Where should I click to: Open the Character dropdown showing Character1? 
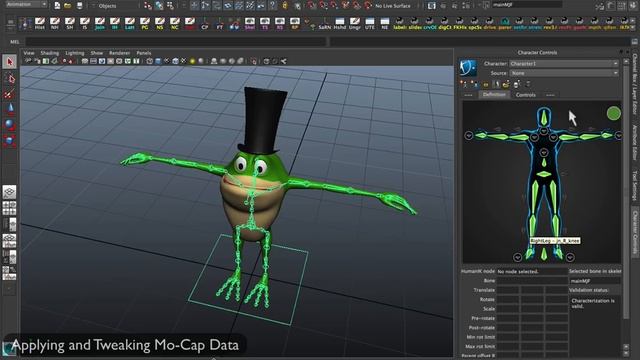[564, 64]
